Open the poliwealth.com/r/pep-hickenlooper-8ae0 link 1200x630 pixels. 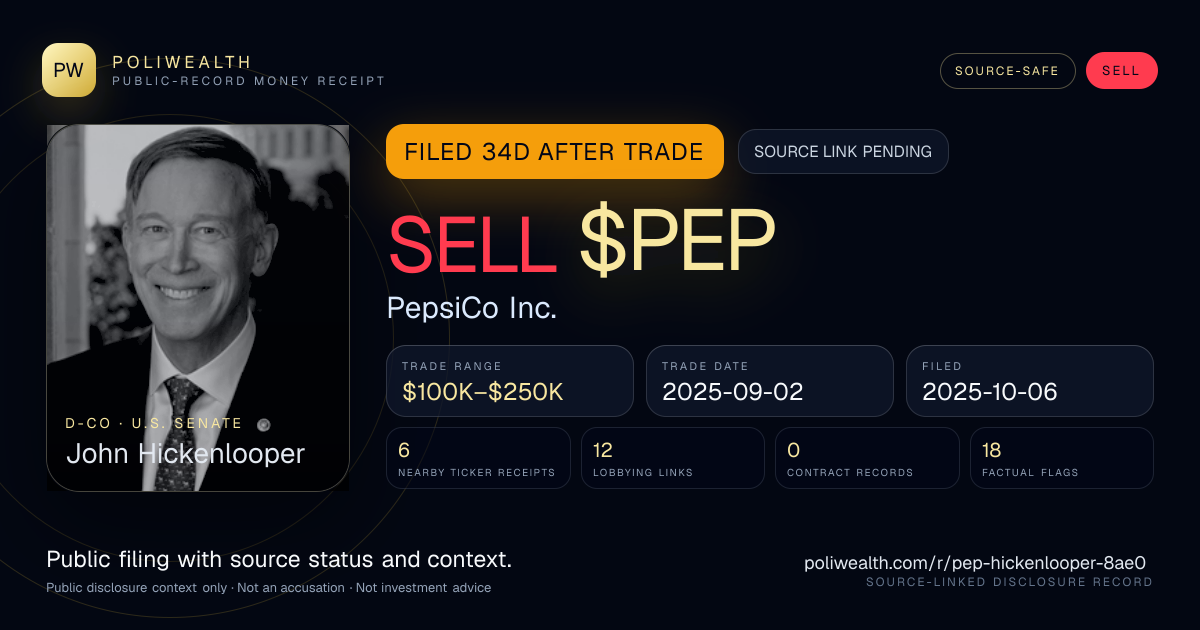(x=974, y=563)
